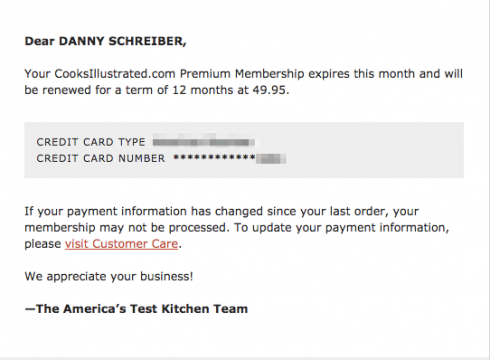Select the "CREDIT CARD TYPE" label
Screen dimensions: 490x360
[x=91, y=142]
